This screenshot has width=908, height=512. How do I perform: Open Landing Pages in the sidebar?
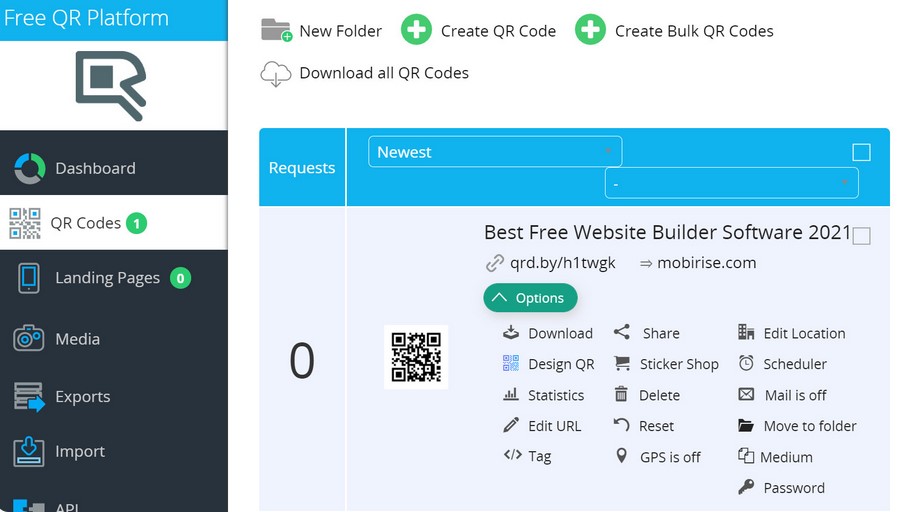point(107,278)
